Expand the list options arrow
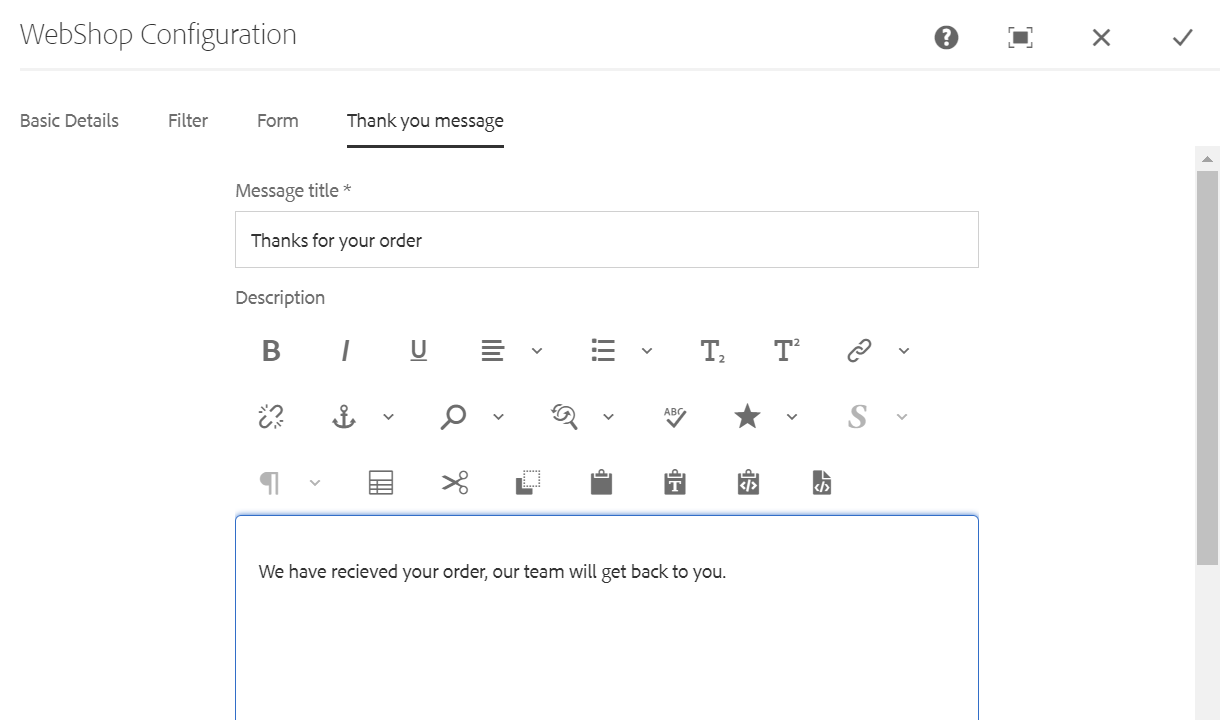 coord(647,351)
